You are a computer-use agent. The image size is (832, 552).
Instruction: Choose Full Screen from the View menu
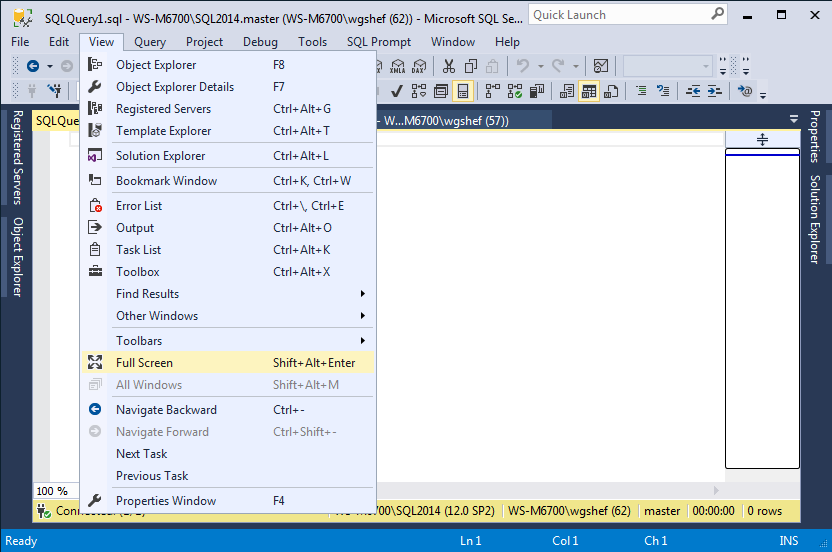tap(228, 363)
